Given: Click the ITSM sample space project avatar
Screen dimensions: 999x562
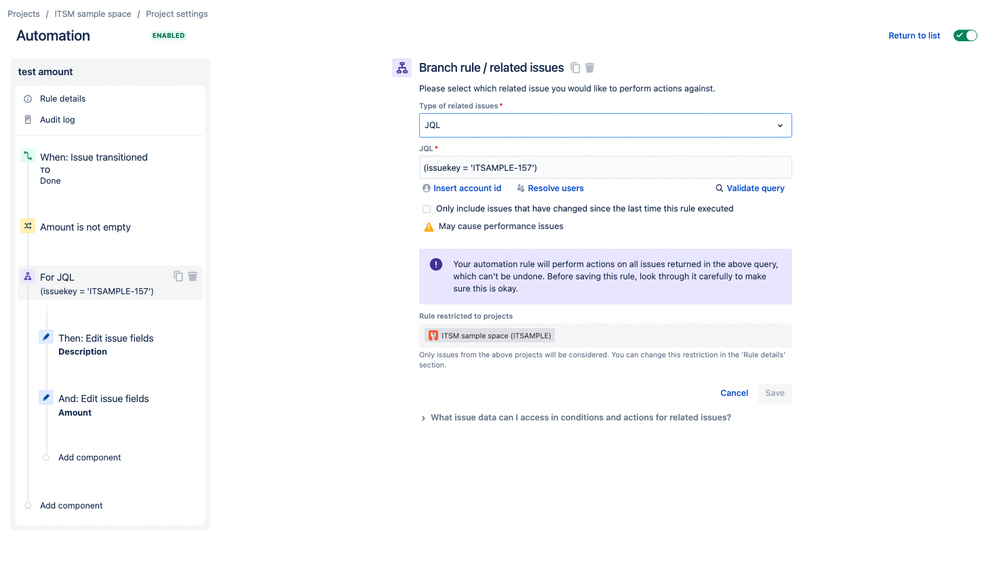Looking at the screenshot, I should point(433,336).
